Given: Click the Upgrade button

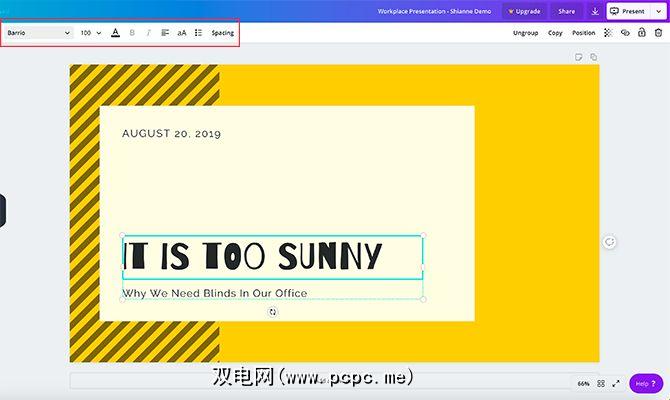Looking at the screenshot, I should click(x=524, y=11).
